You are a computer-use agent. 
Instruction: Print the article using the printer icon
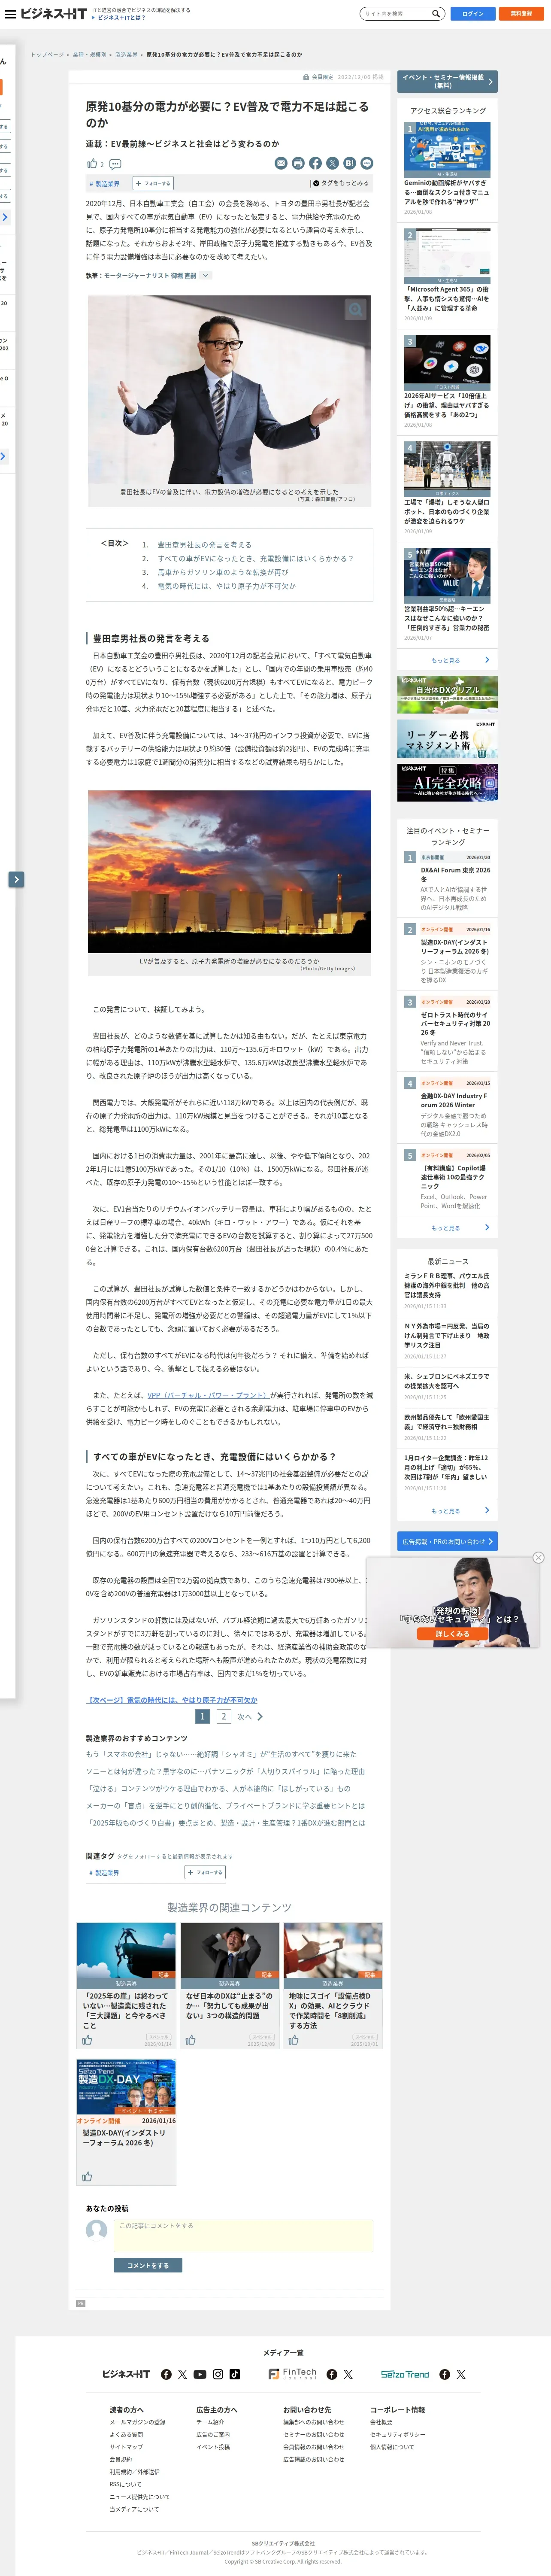click(x=298, y=163)
